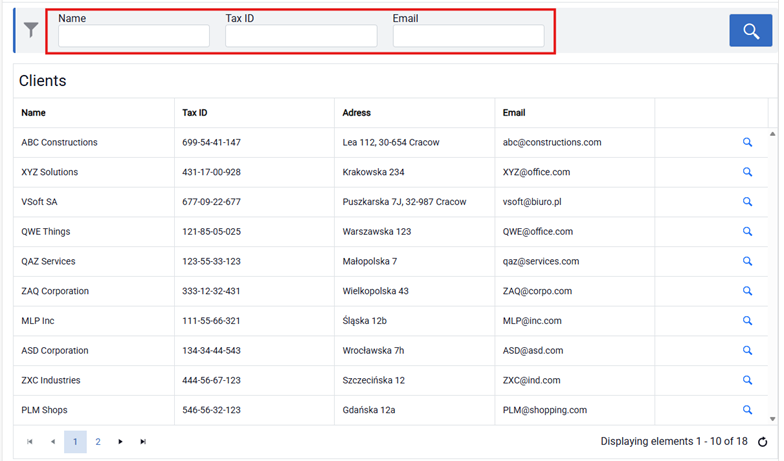Click the Clients panel heading
The width and height of the screenshot is (784, 461).
pyautogui.click(x=42, y=80)
